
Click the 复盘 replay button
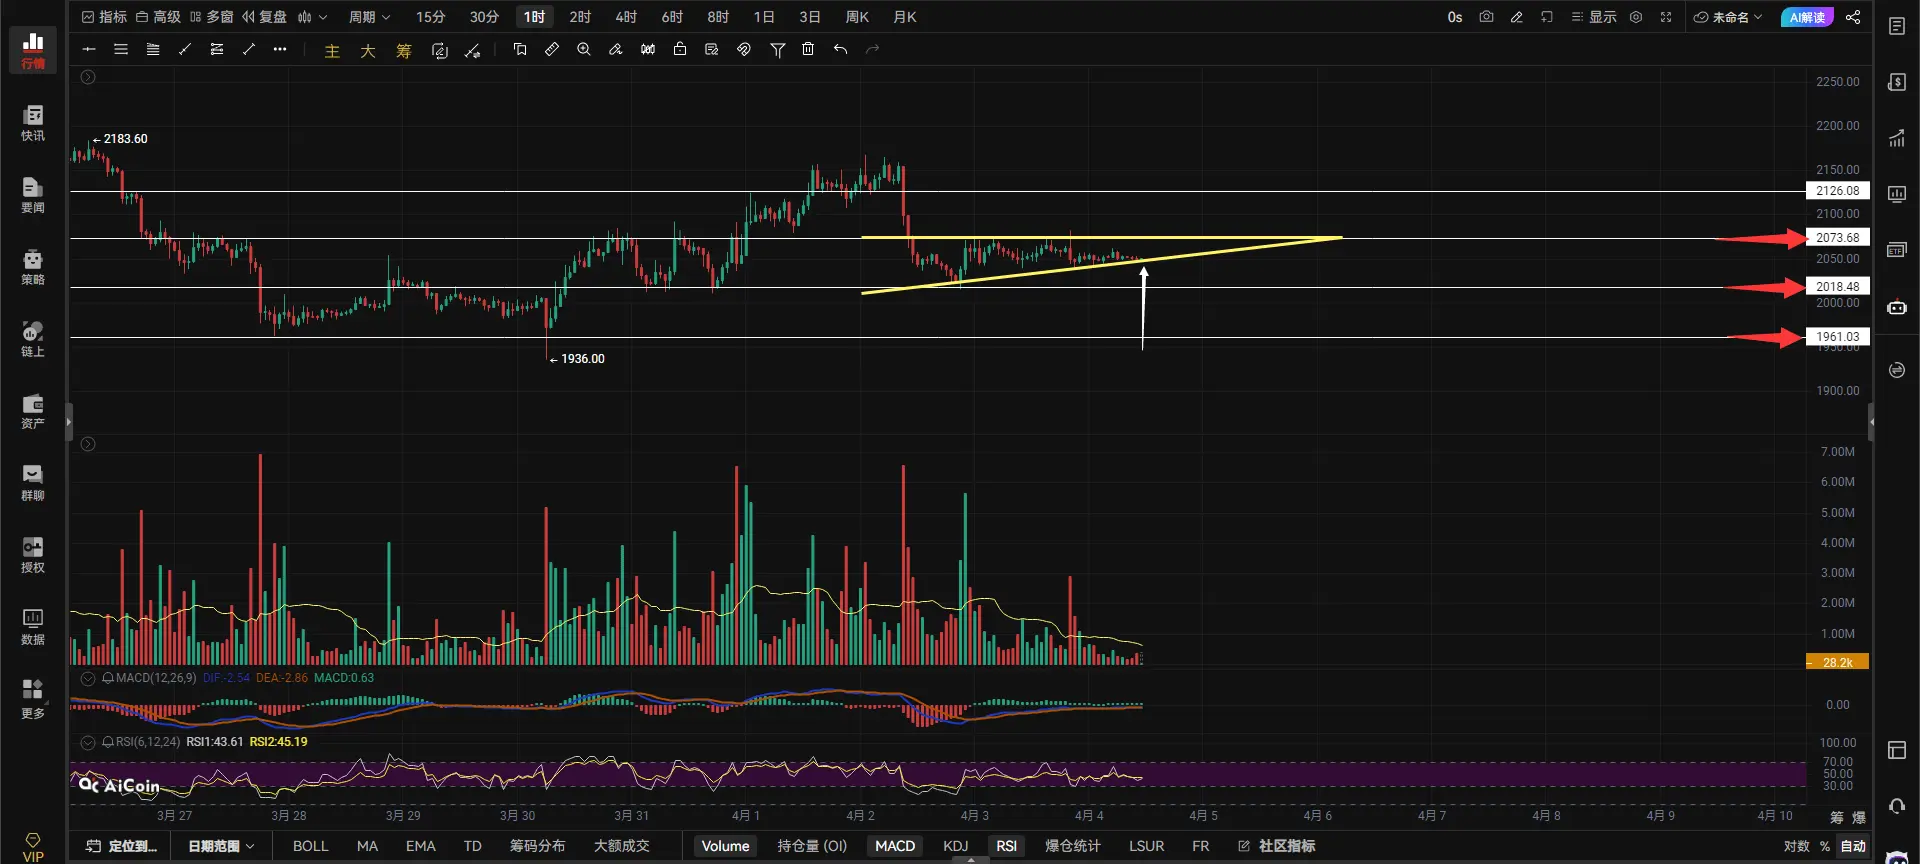(264, 17)
